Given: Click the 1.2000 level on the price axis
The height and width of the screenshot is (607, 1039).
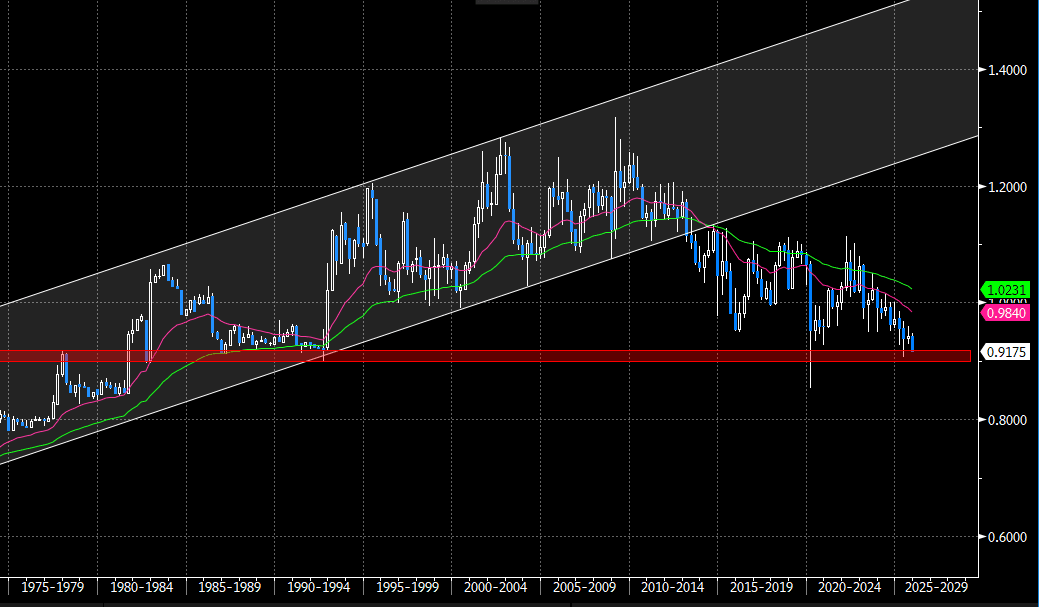Looking at the screenshot, I should click(1005, 187).
